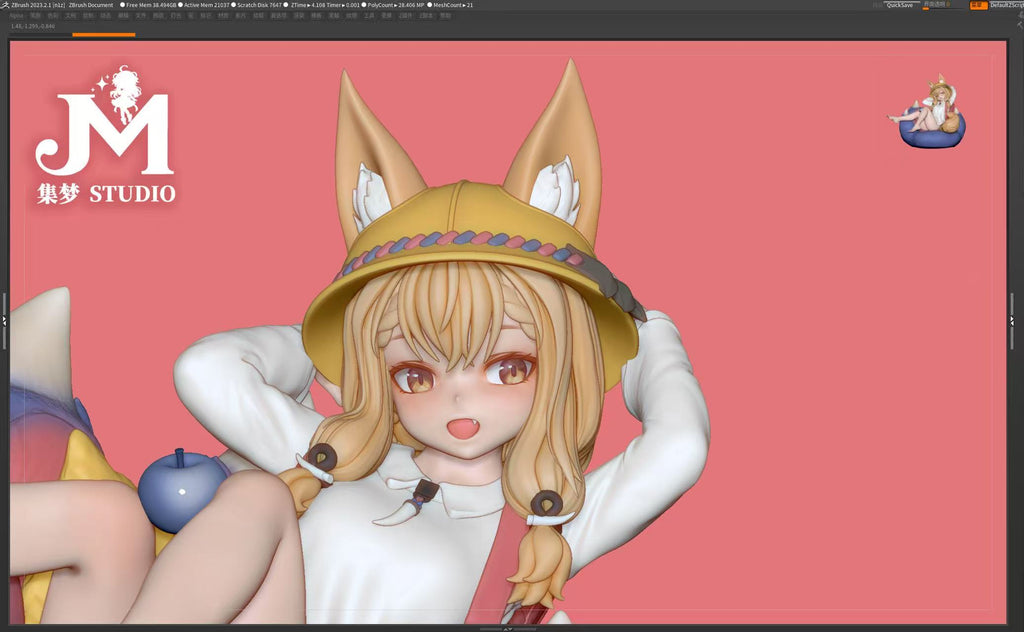Click the CamView figure thumbnail in canvas corner

tap(929, 112)
